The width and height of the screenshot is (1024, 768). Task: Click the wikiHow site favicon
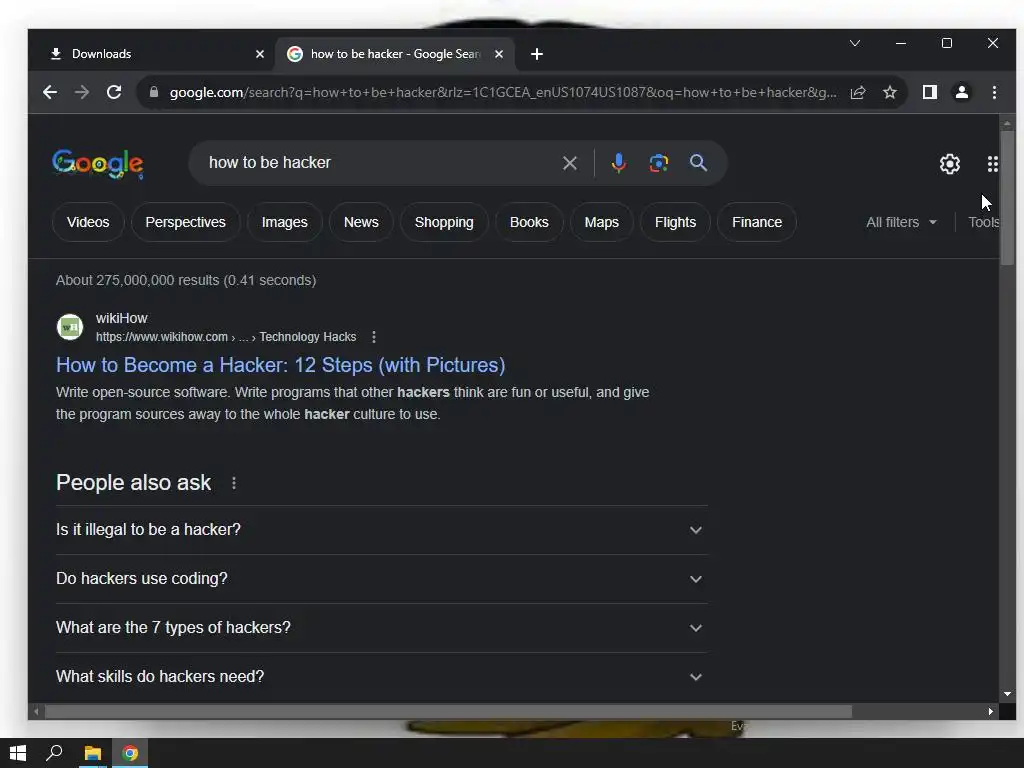click(70, 327)
